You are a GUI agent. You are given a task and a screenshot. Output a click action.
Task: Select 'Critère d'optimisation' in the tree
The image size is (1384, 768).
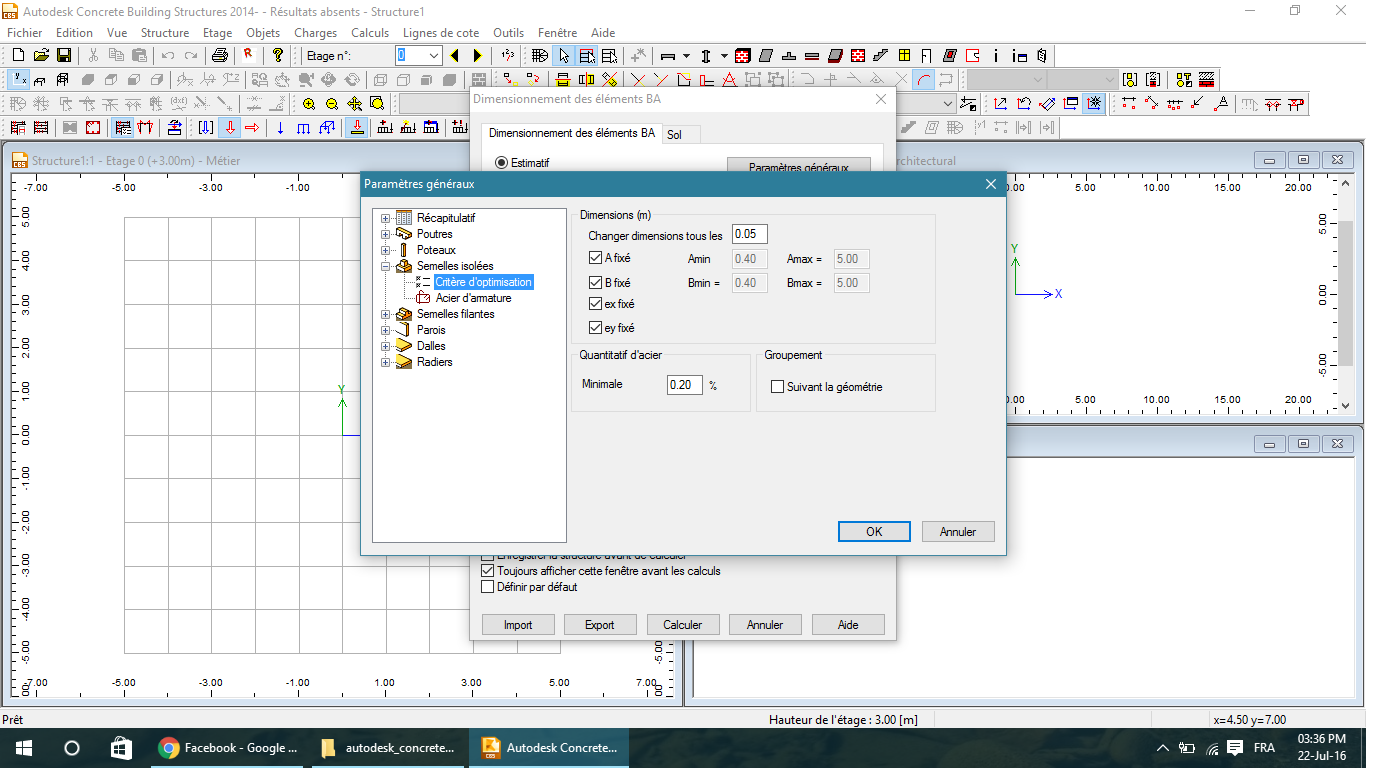[x=483, y=282]
